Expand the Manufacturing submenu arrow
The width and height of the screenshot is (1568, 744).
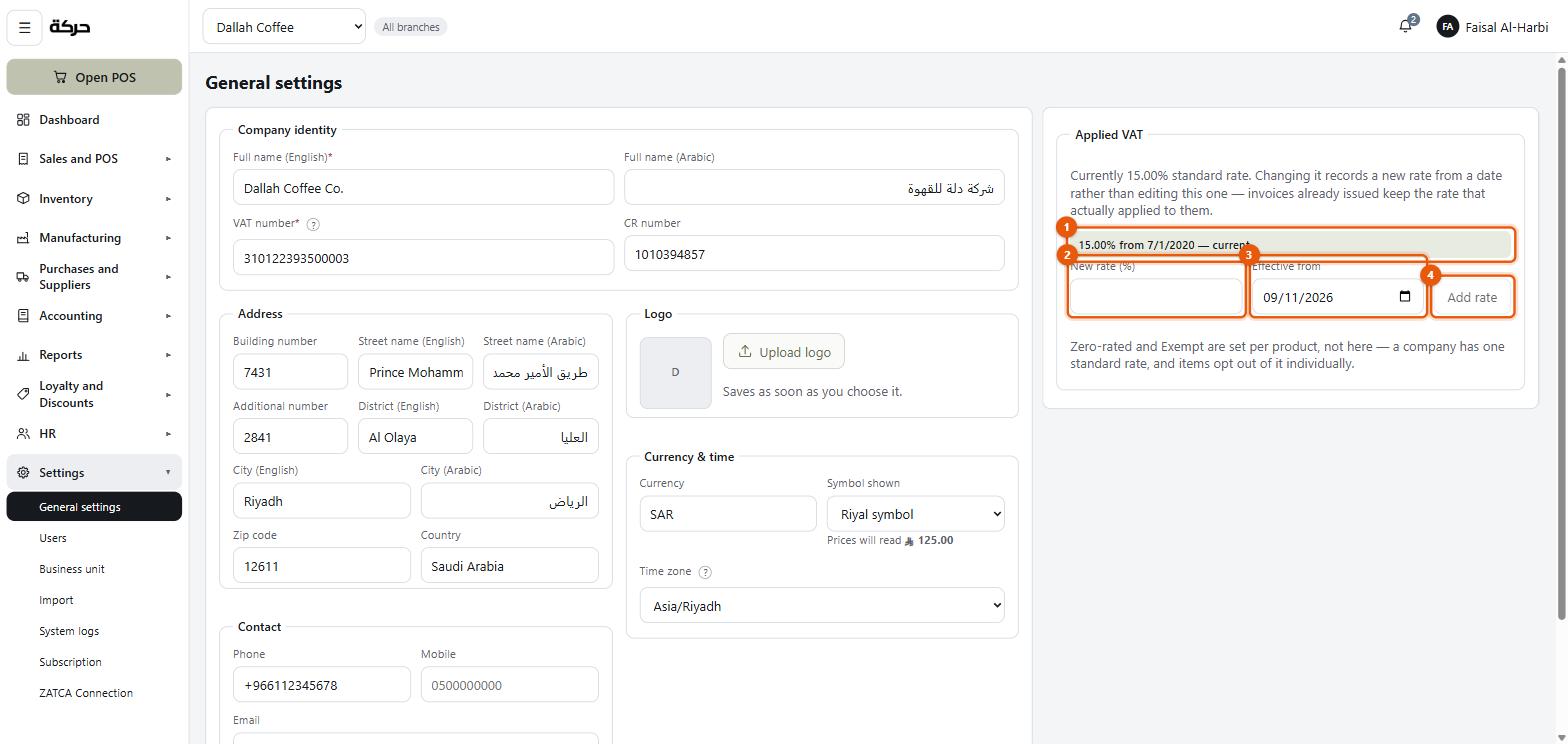coord(168,238)
